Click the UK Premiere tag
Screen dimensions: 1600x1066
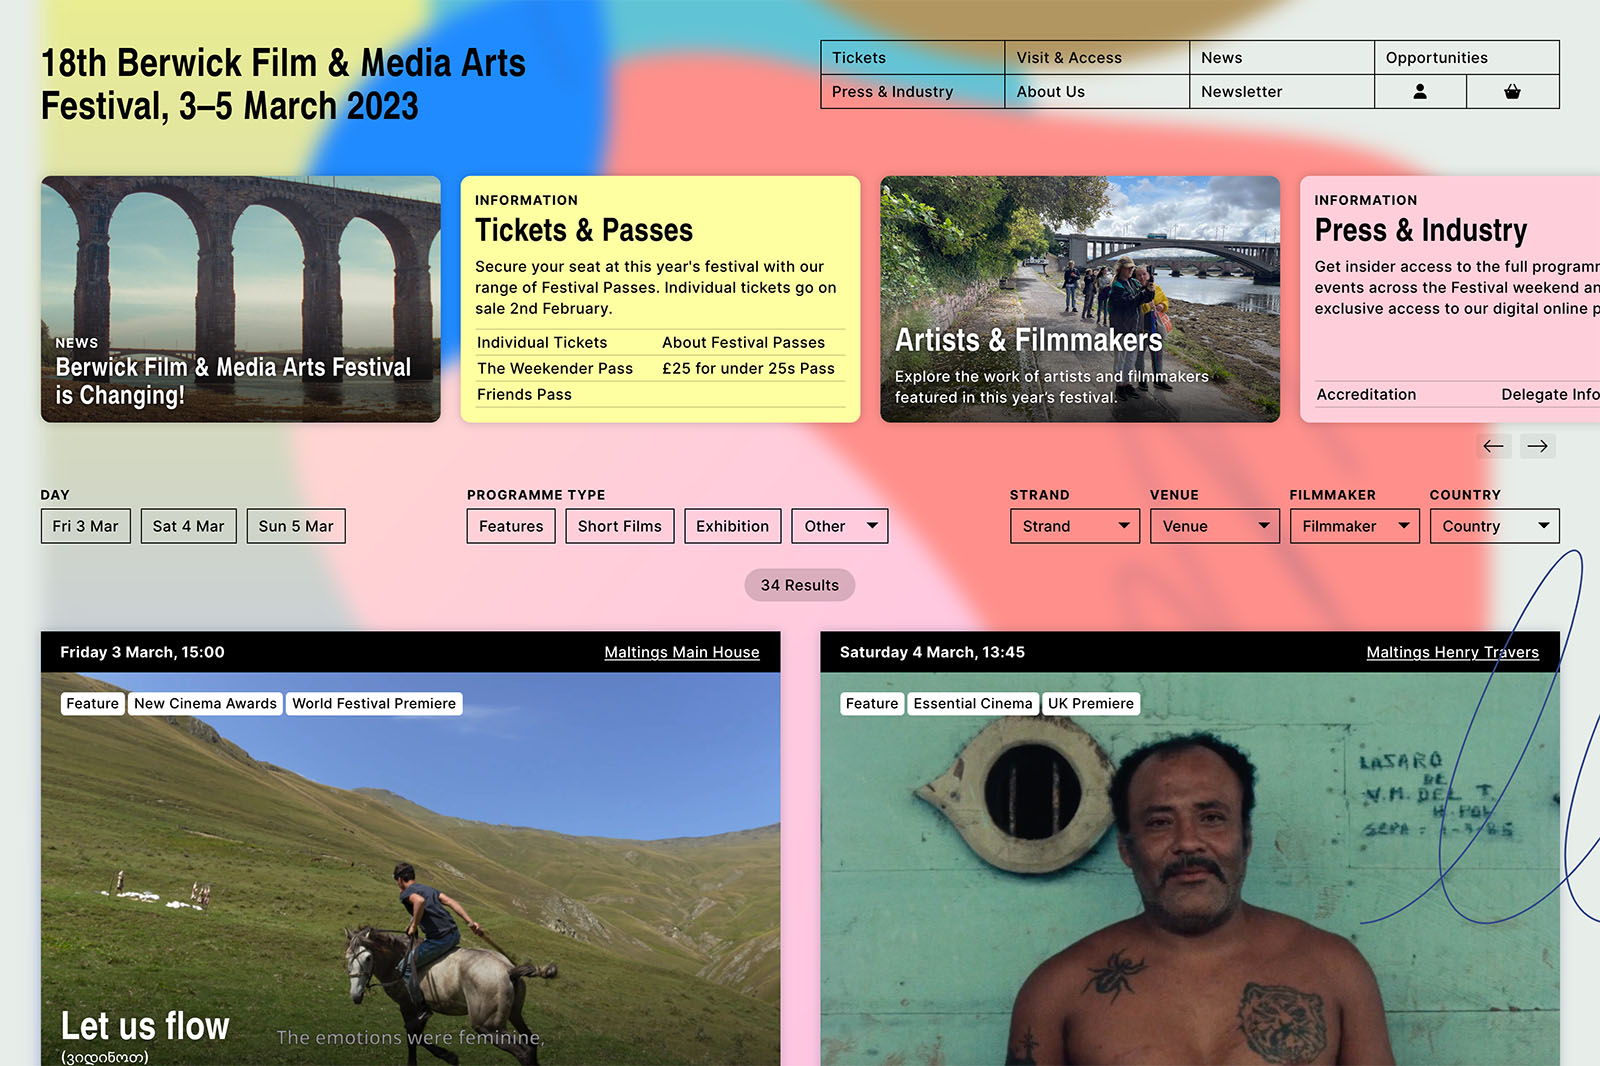point(1091,704)
